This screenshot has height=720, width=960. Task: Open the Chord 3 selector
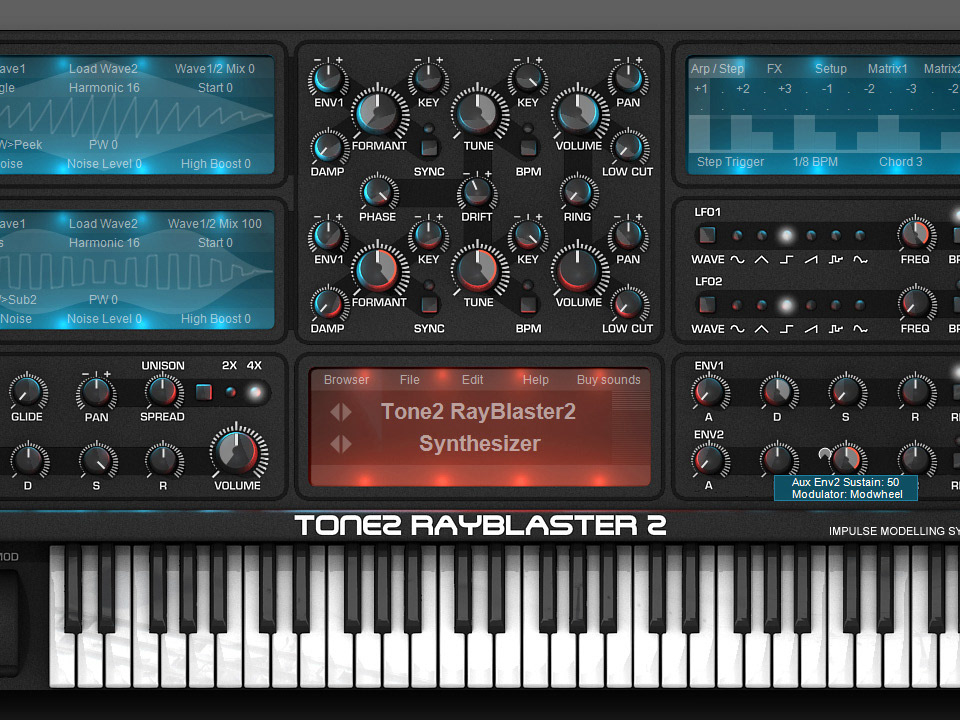click(x=901, y=162)
